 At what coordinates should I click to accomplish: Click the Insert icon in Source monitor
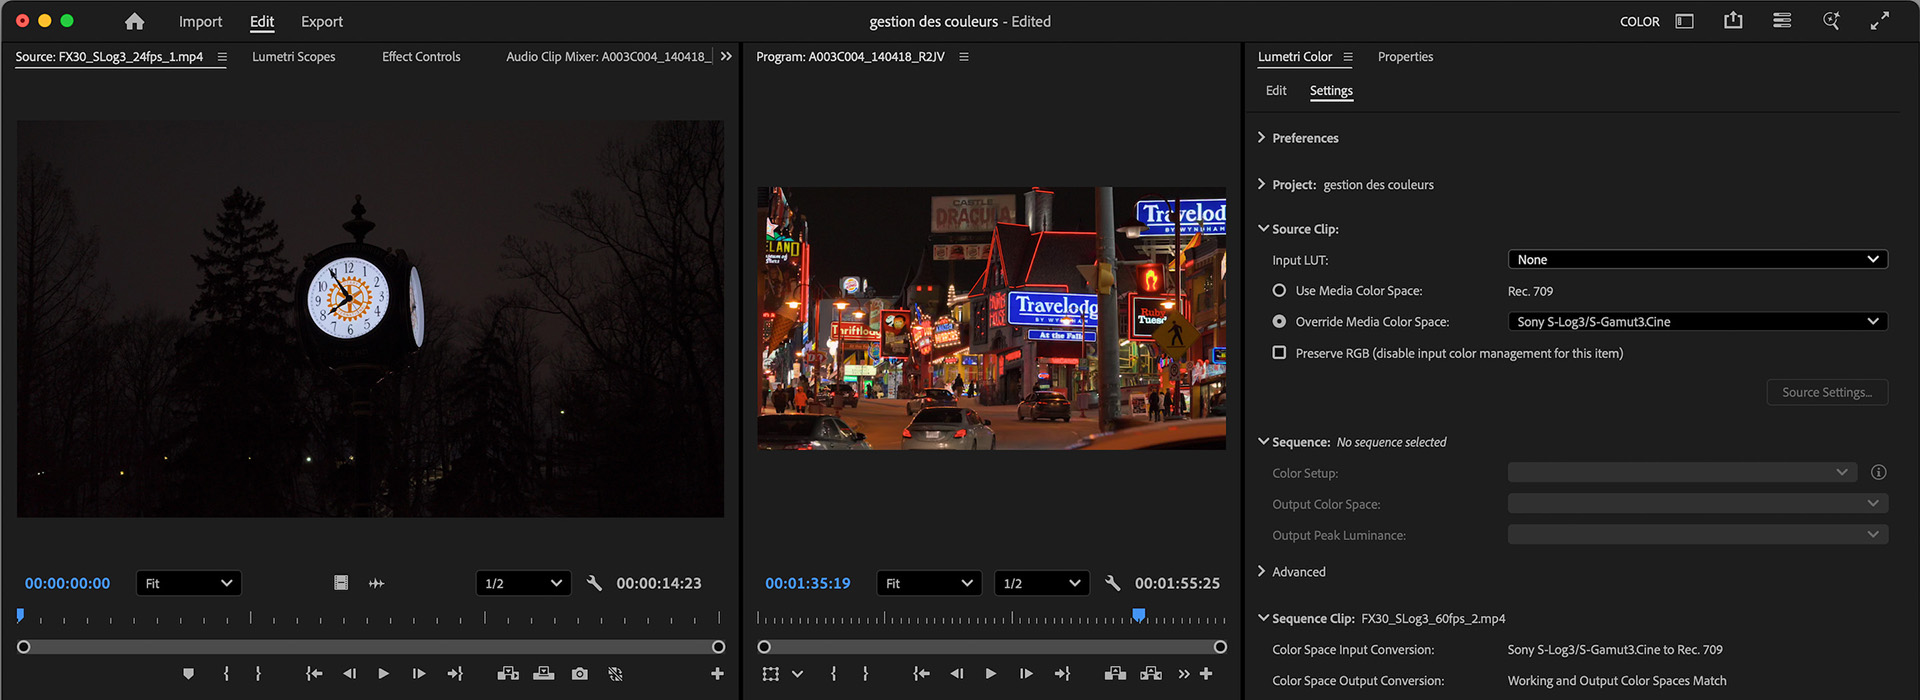tap(508, 674)
